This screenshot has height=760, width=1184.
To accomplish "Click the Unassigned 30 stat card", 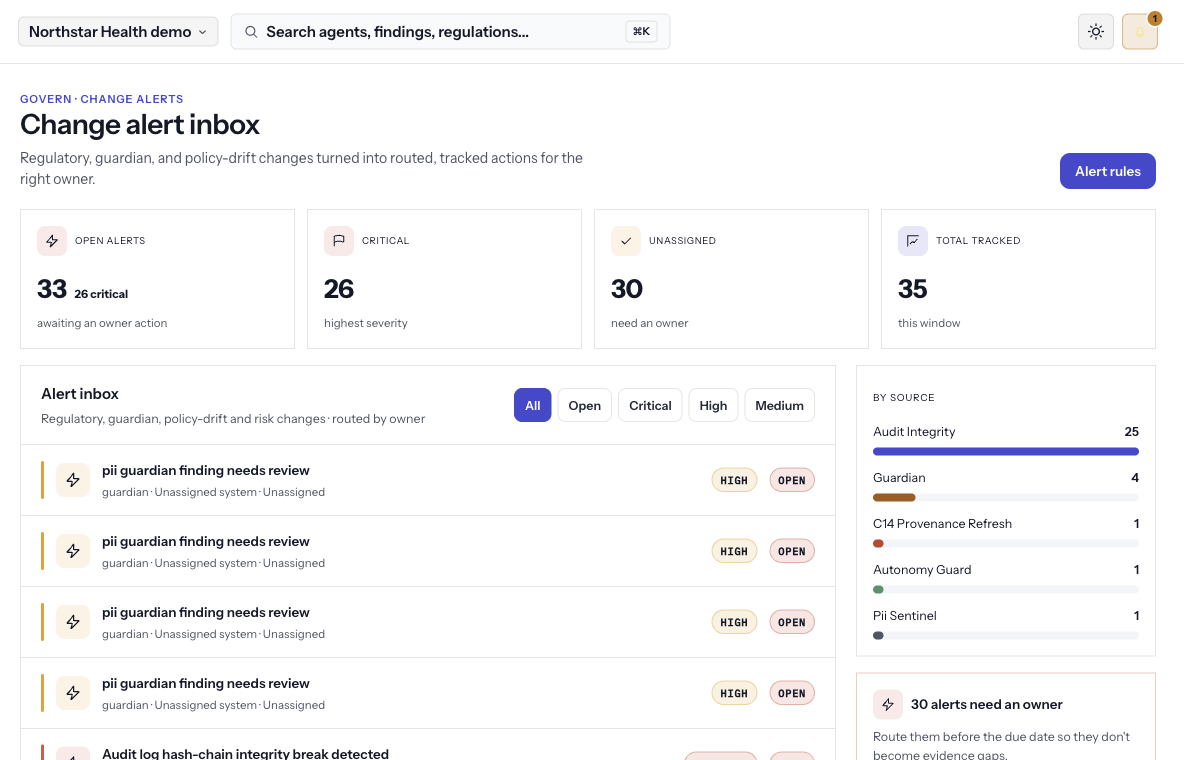I will (x=731, y=279).
